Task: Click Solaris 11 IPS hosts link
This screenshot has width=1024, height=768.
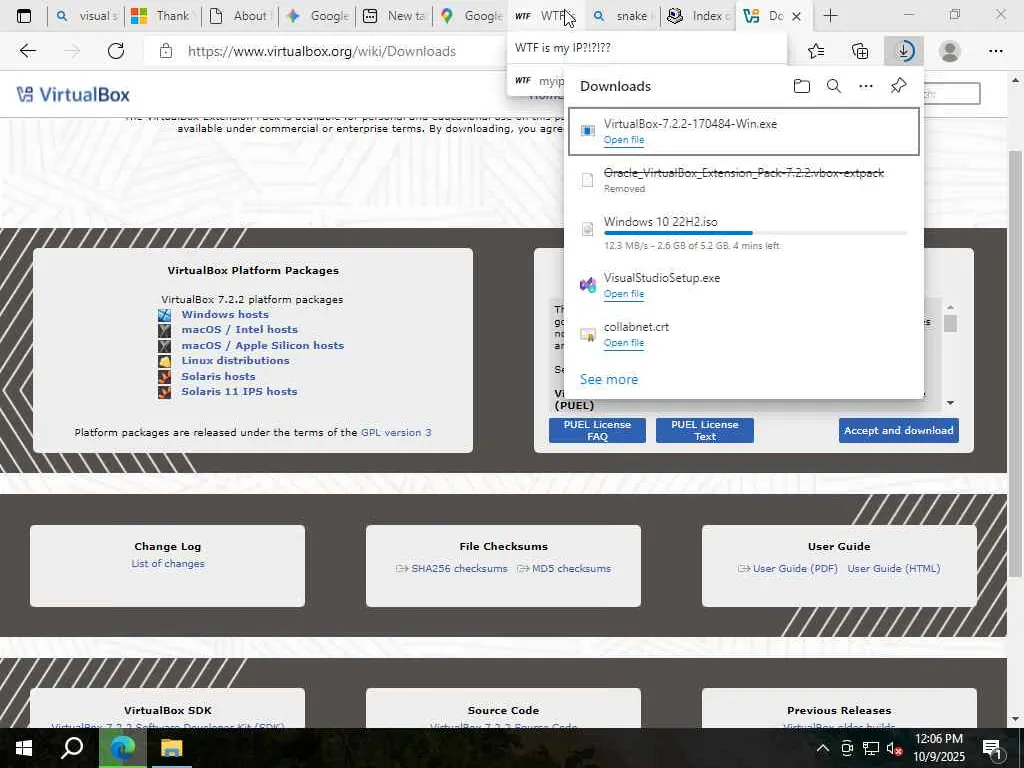Action: pyautogui.click(x=239, y=392)
